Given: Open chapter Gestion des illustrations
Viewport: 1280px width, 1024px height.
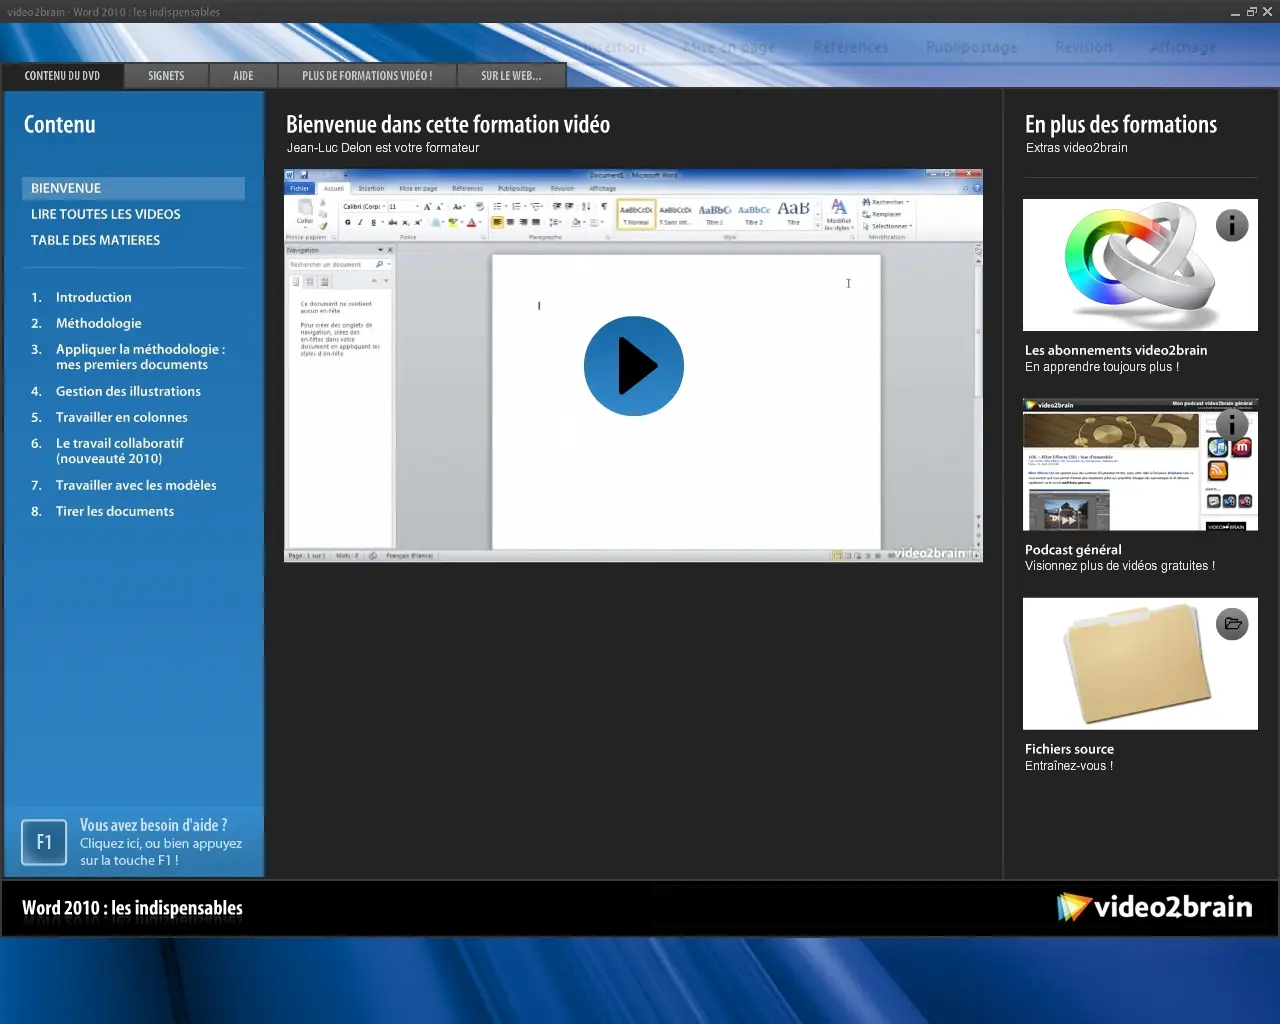Looking at the screenshot, I should (x=128, y=391).
